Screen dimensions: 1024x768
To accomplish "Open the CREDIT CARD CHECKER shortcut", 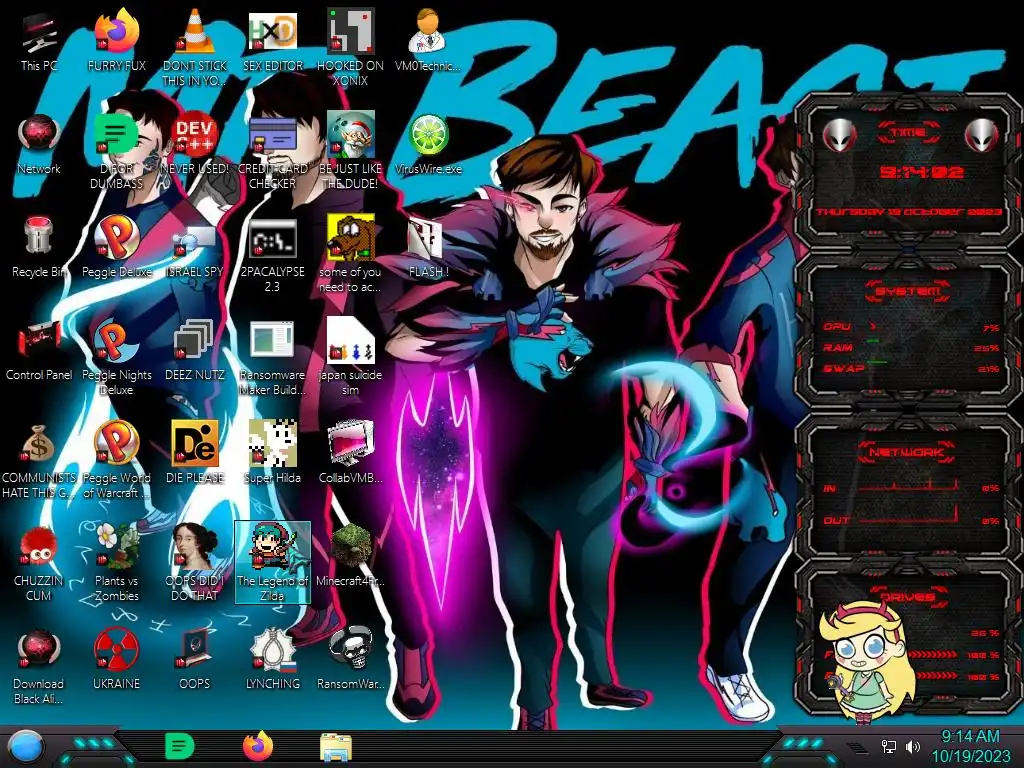I will pyautogui.click(x=272, y=151).
